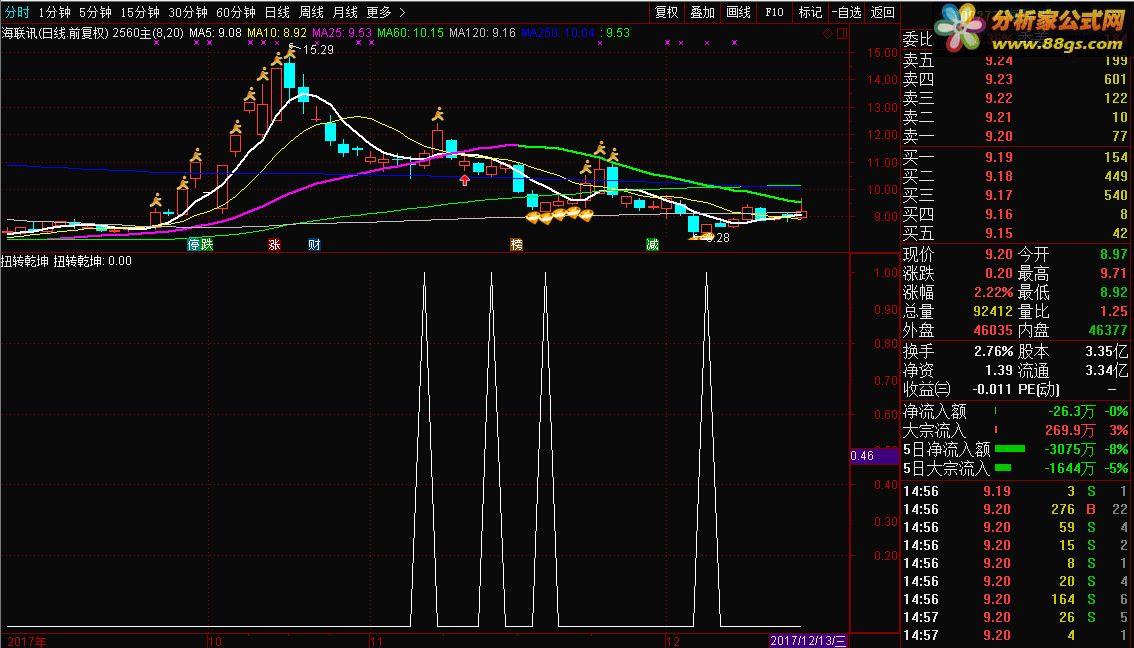
Task: Click the 跌 event marker
Action: point(207,244)
